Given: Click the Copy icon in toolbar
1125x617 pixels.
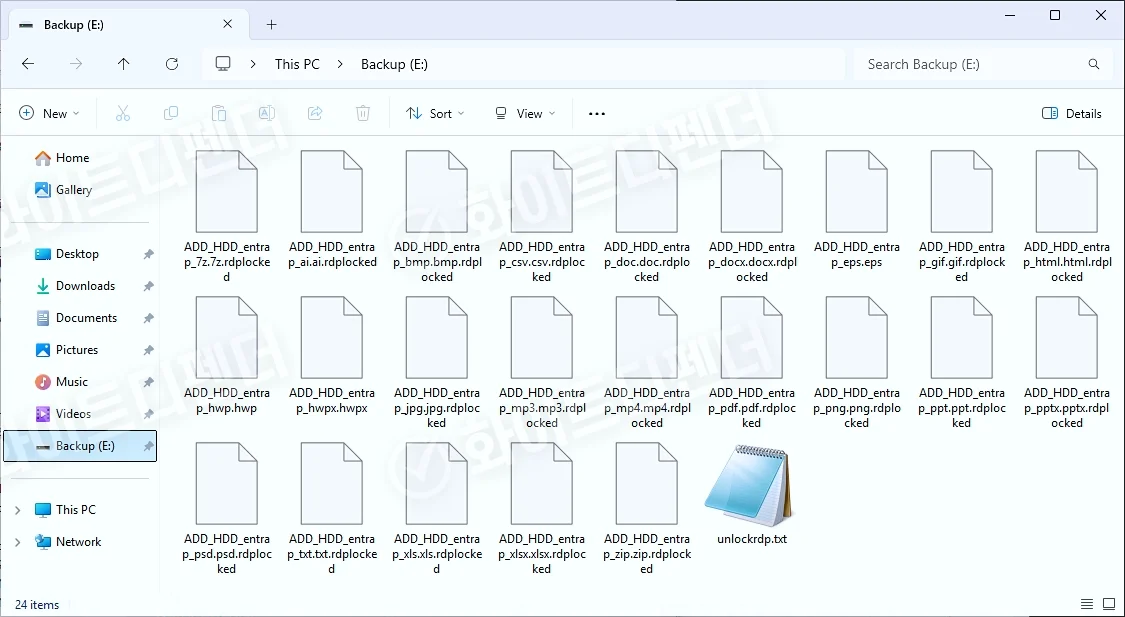Looking at the screenshot, I should tap(171, 114).
